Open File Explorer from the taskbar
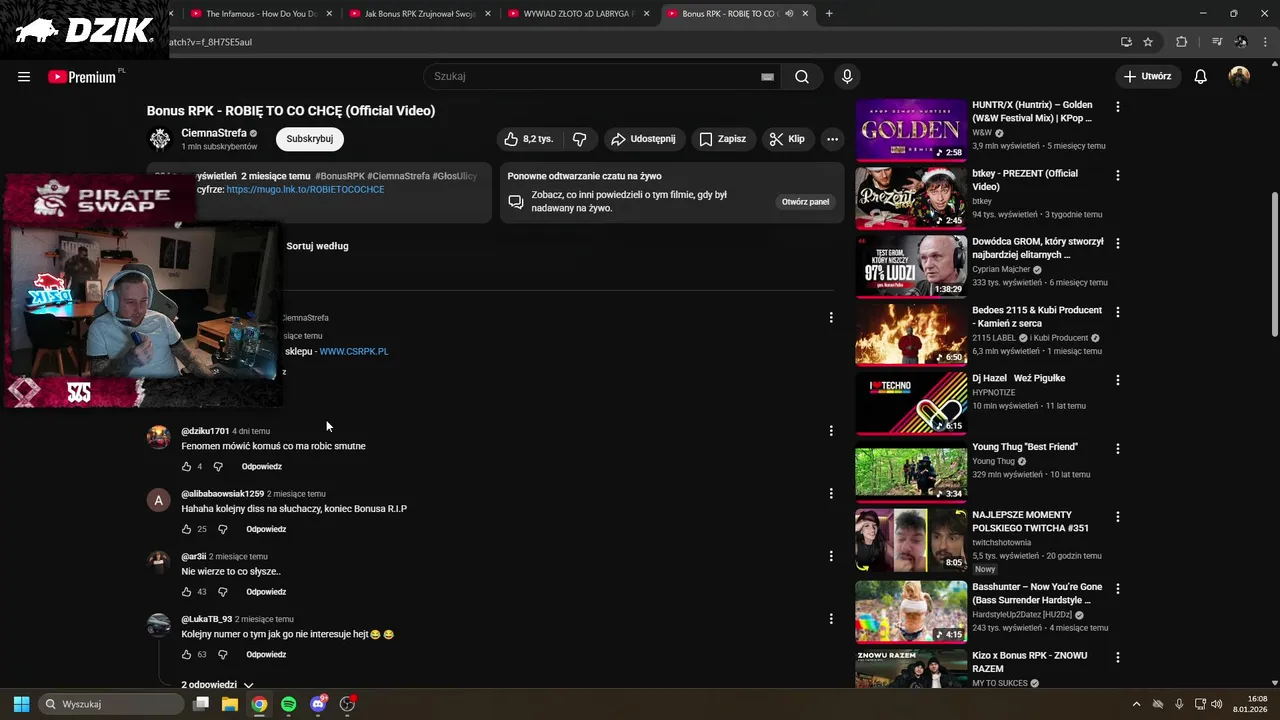The image size is (1280, 720). (230, 704)
